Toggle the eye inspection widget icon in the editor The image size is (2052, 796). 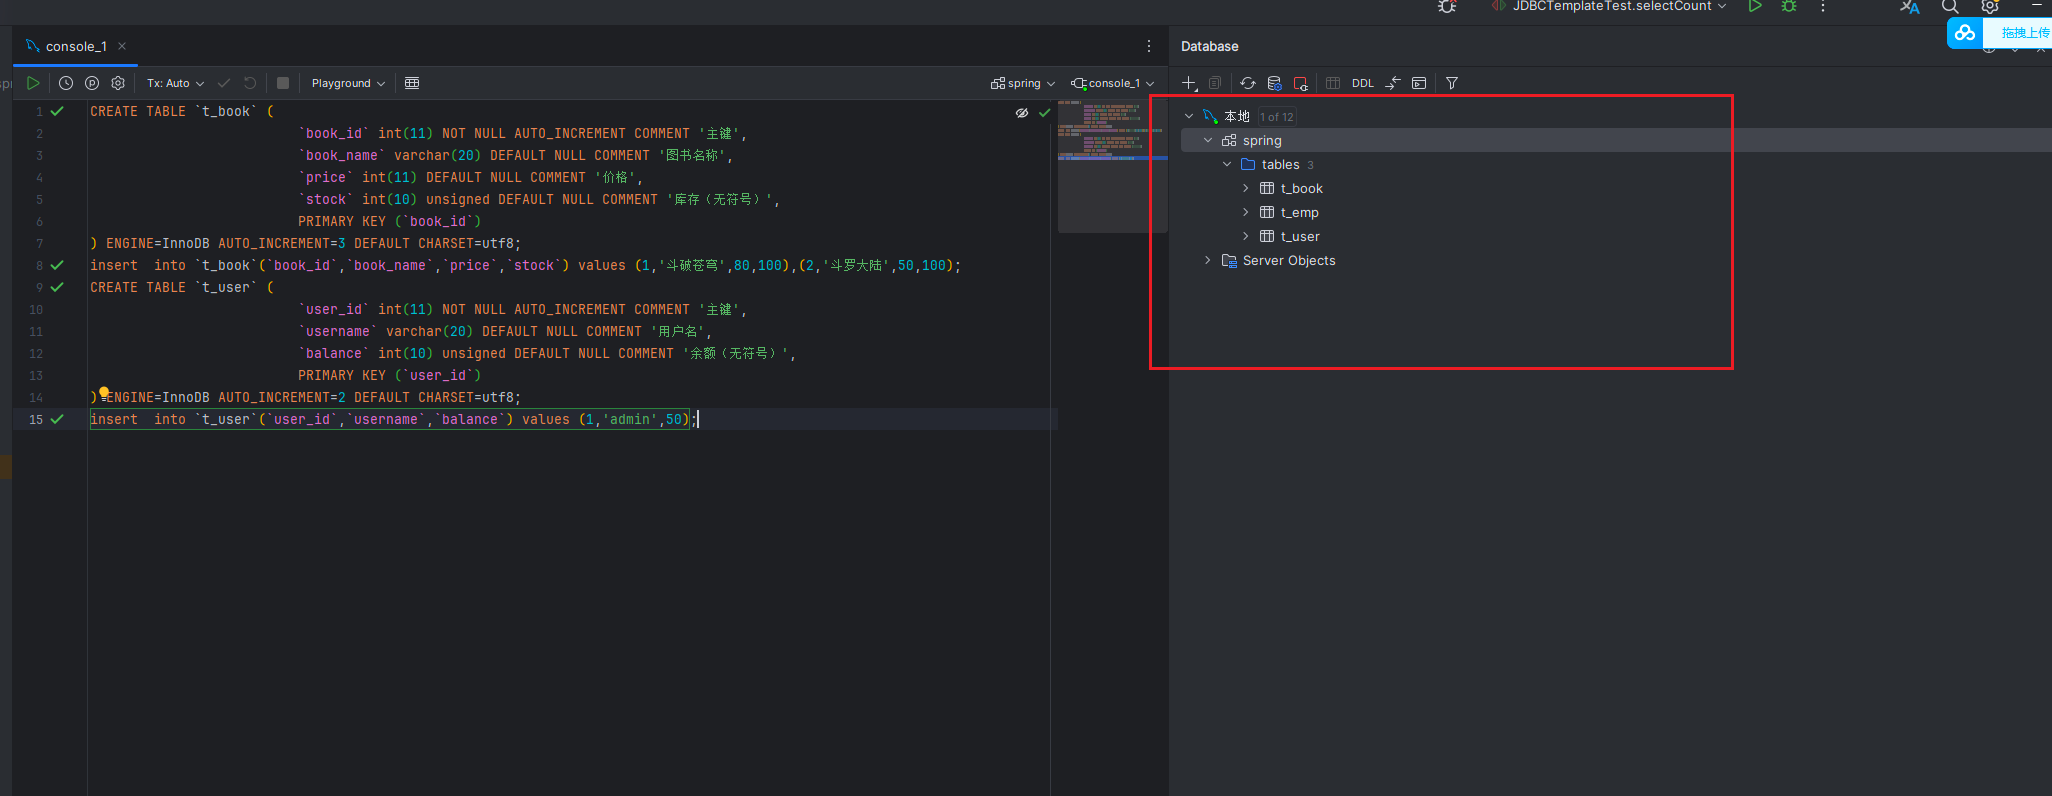pyautogui.click(x=1022, y=113)
